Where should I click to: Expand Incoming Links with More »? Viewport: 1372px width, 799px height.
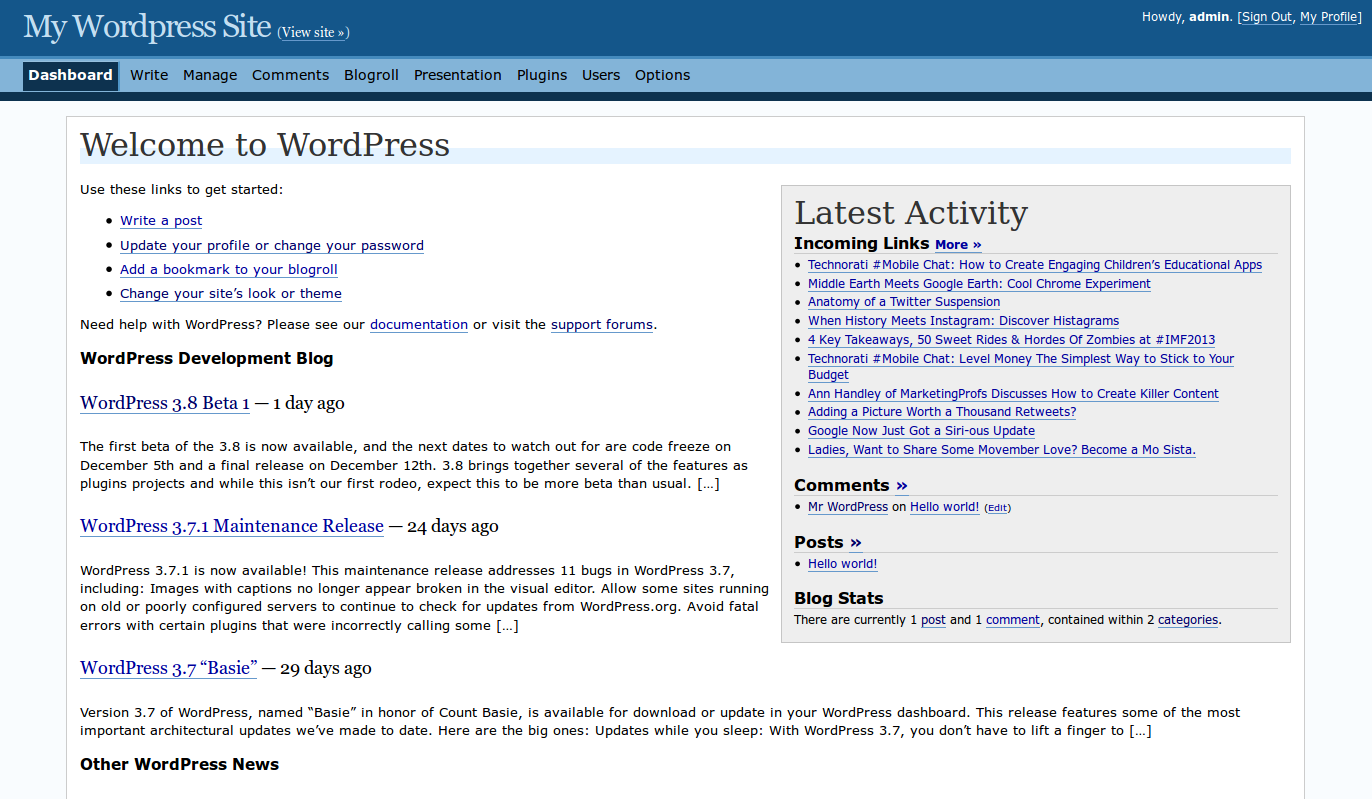click(x=958, y=244)
